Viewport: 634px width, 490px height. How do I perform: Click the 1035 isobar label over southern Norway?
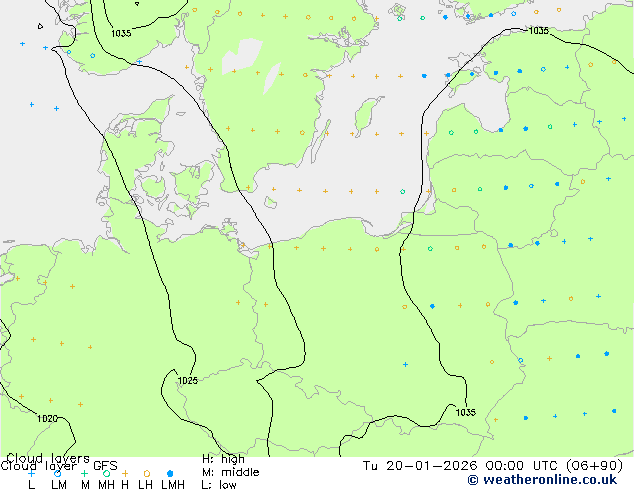coord(121,34)
